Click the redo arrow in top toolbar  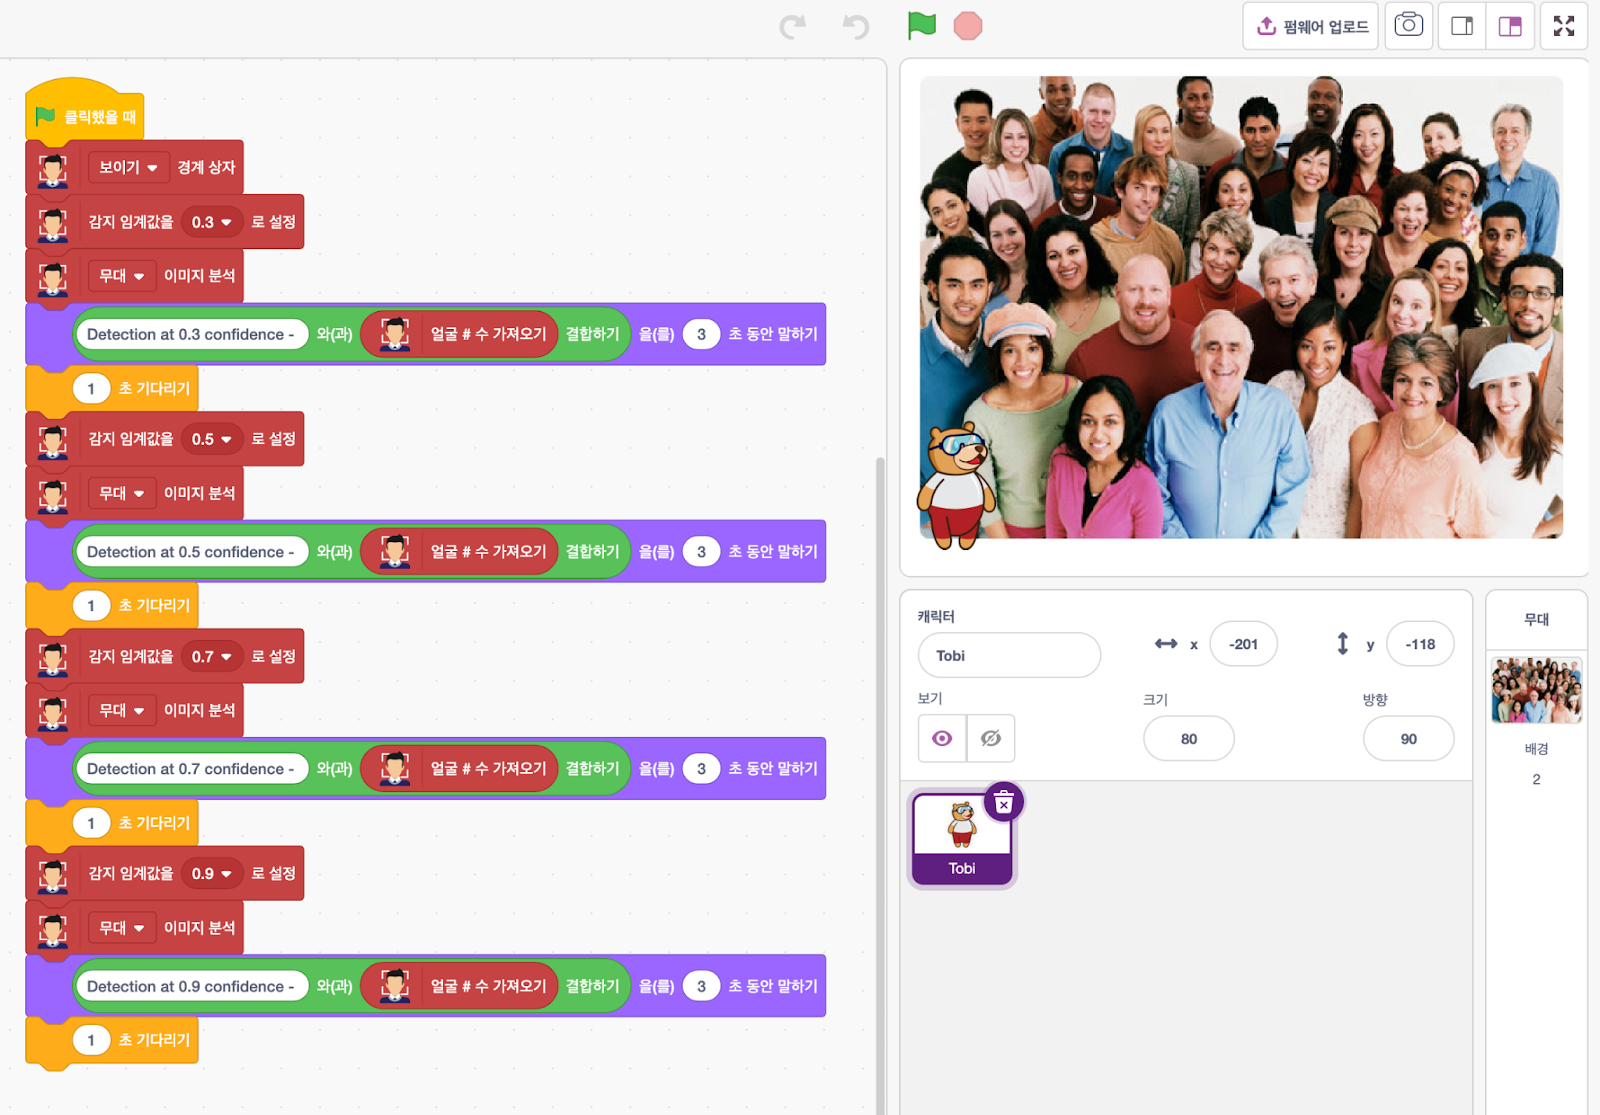tap(793, 27)
